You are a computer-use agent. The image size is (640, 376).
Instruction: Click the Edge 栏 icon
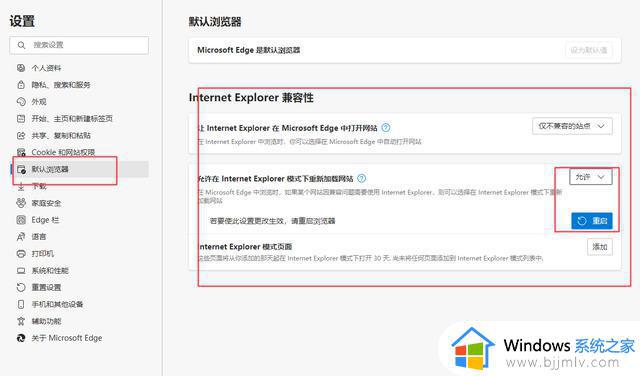(x=21, y=220)
